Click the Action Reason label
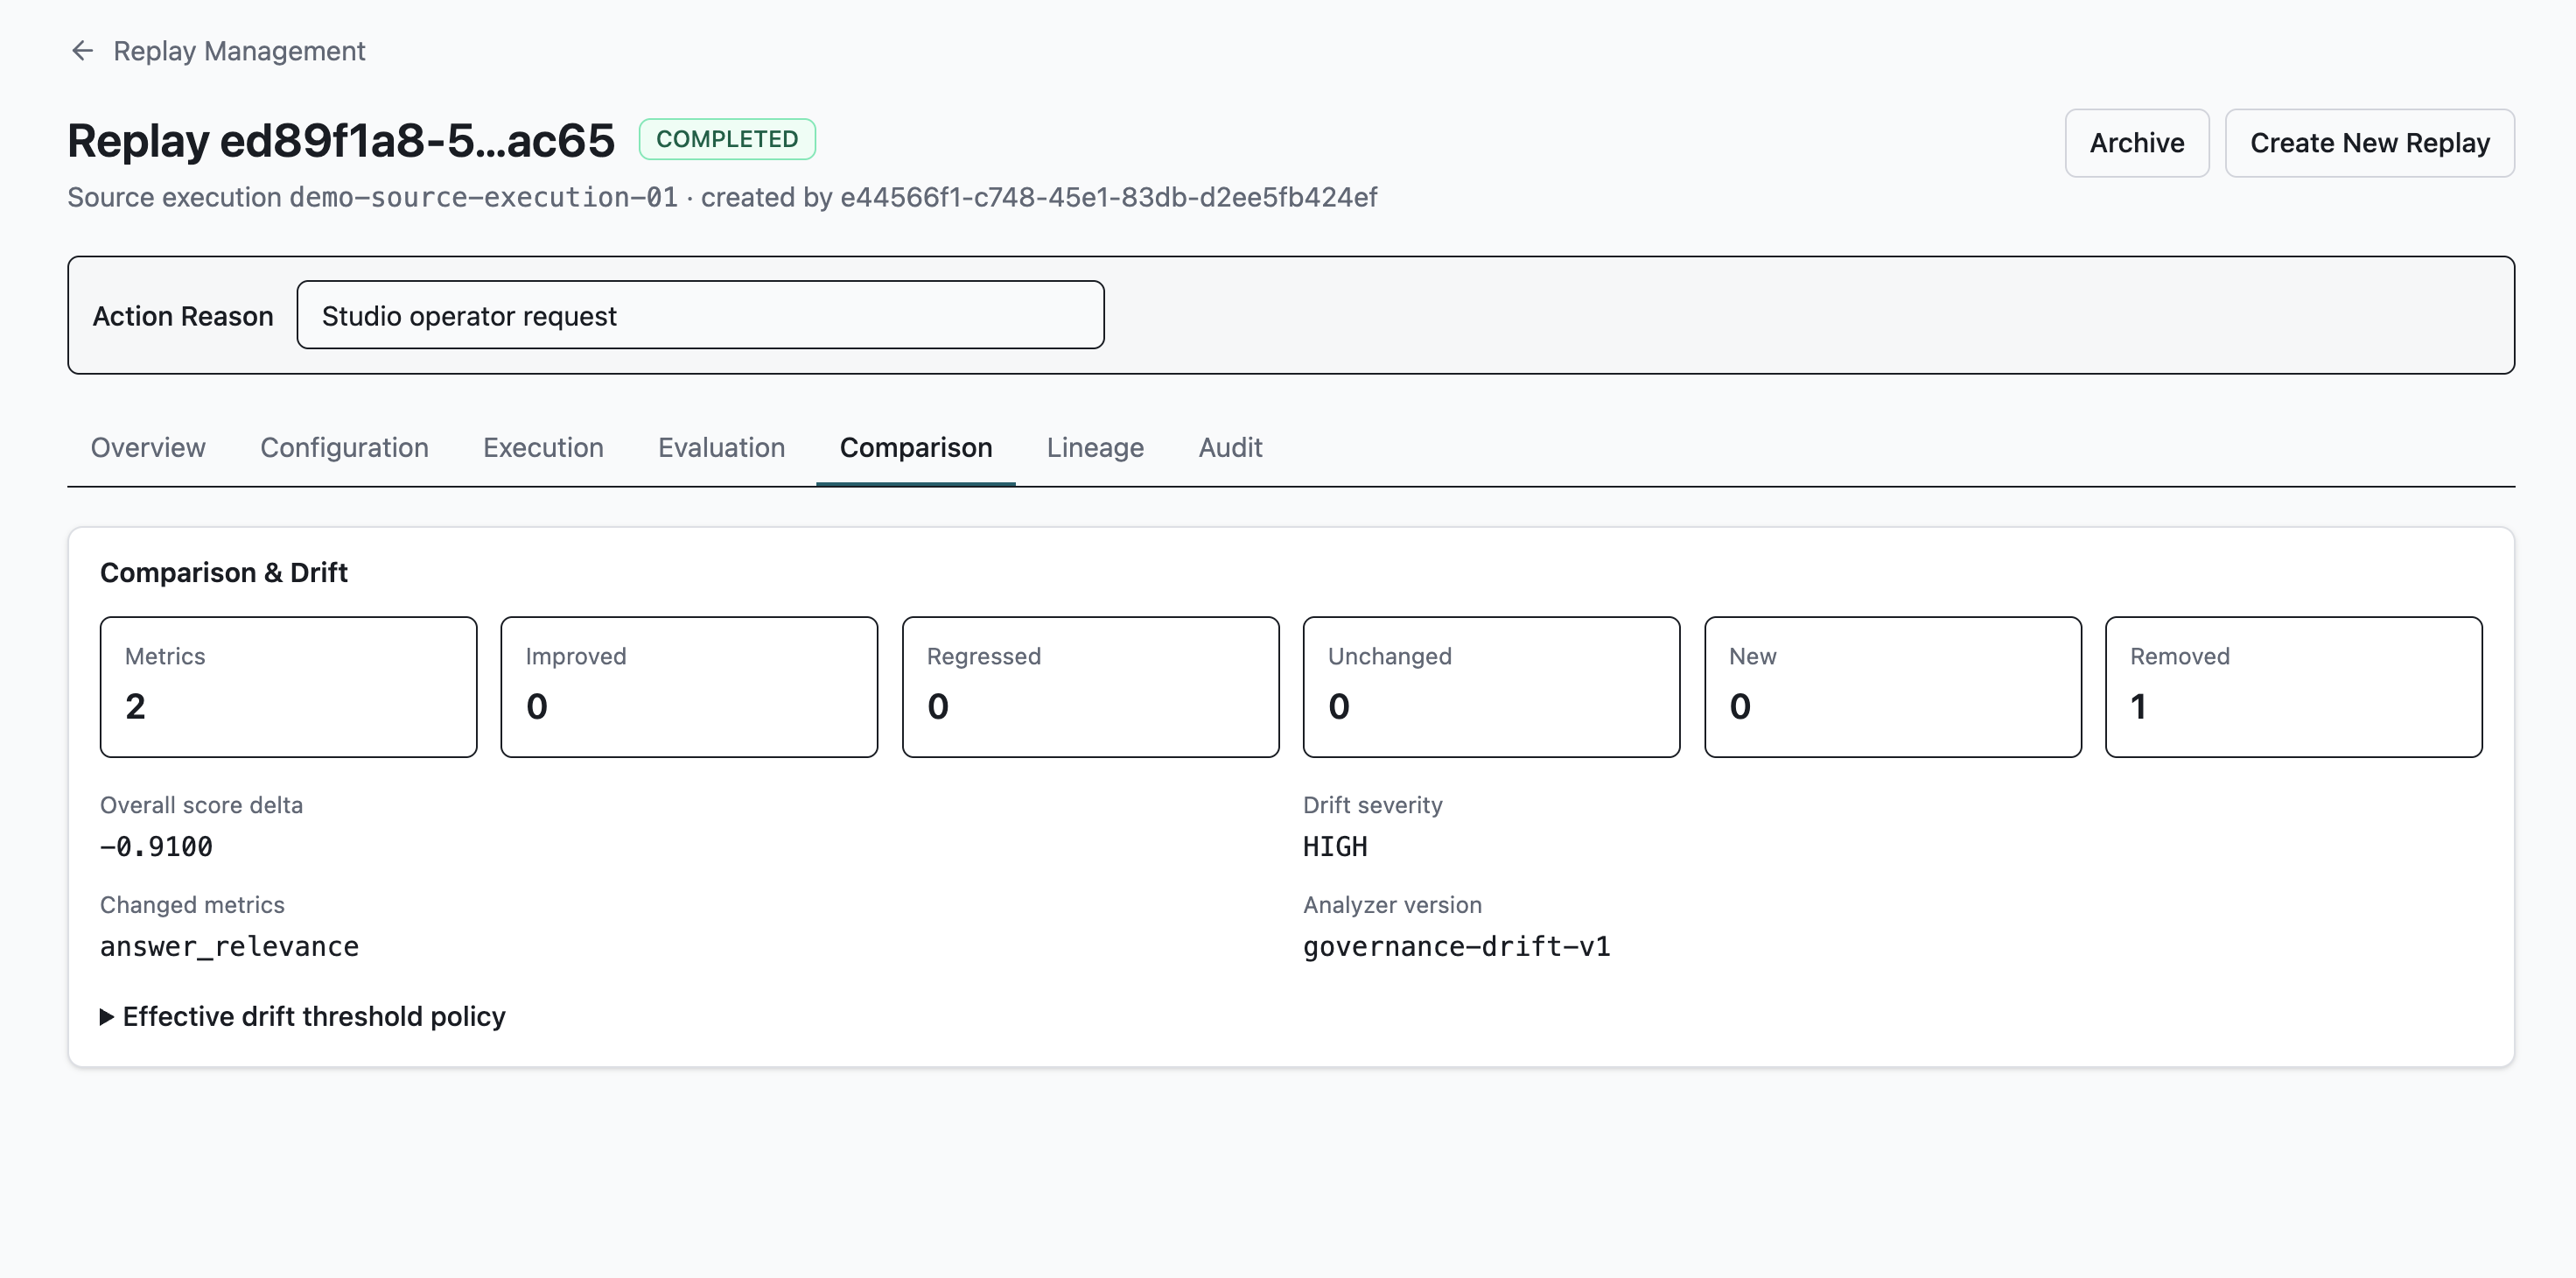The width and height of the screenshot is (2576, 1278). tap(183, 316)
